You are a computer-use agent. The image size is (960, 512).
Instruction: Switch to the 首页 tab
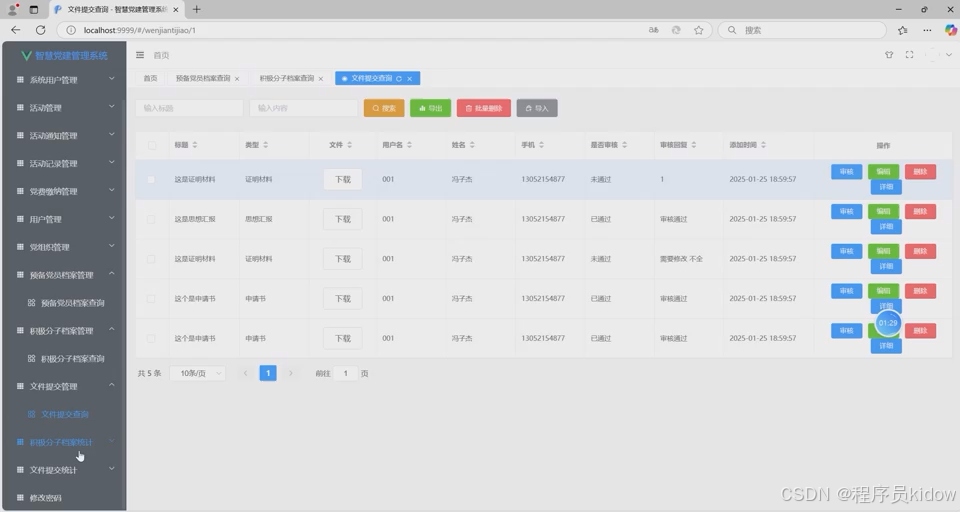pyautogui.click(x=150, y=78)
